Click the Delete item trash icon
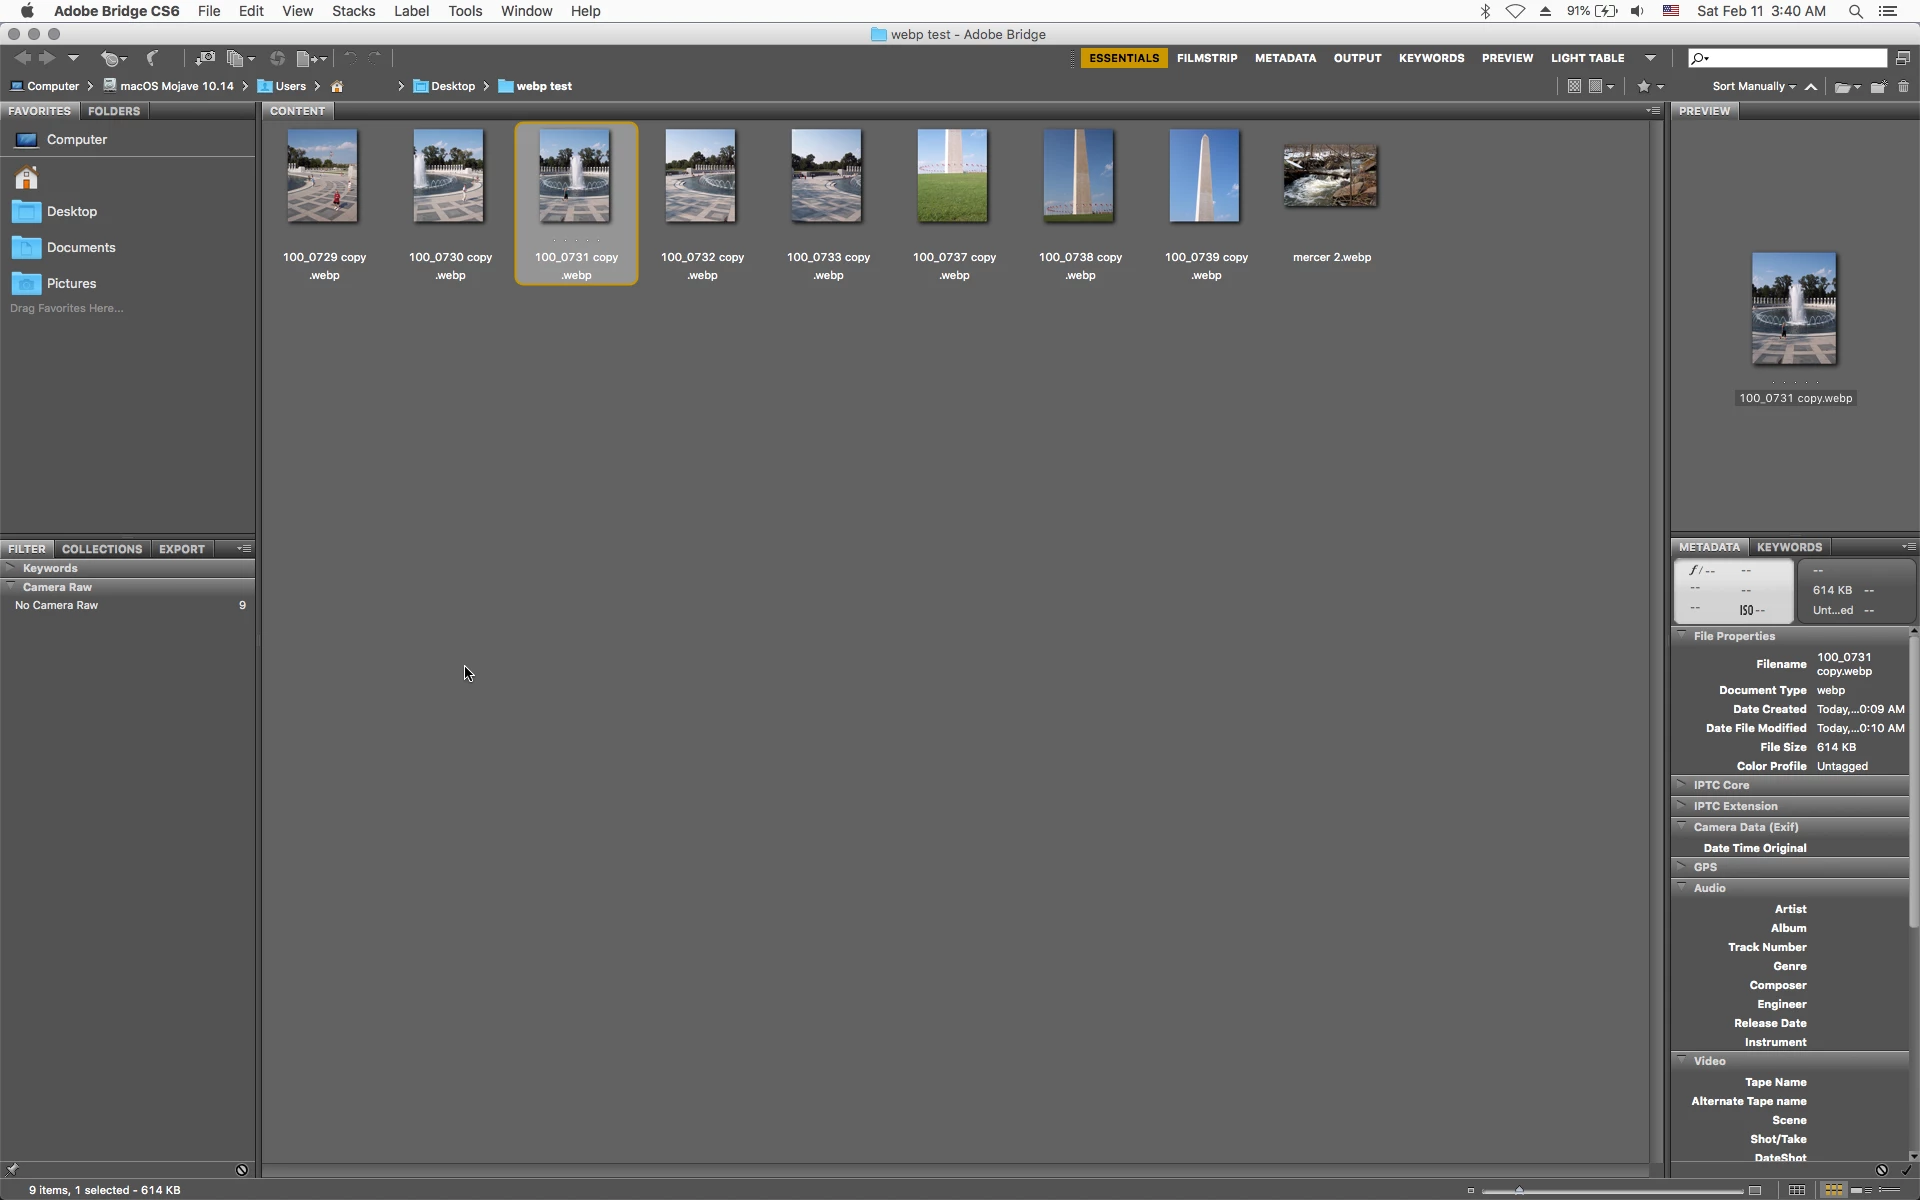 click(1903, 87)
